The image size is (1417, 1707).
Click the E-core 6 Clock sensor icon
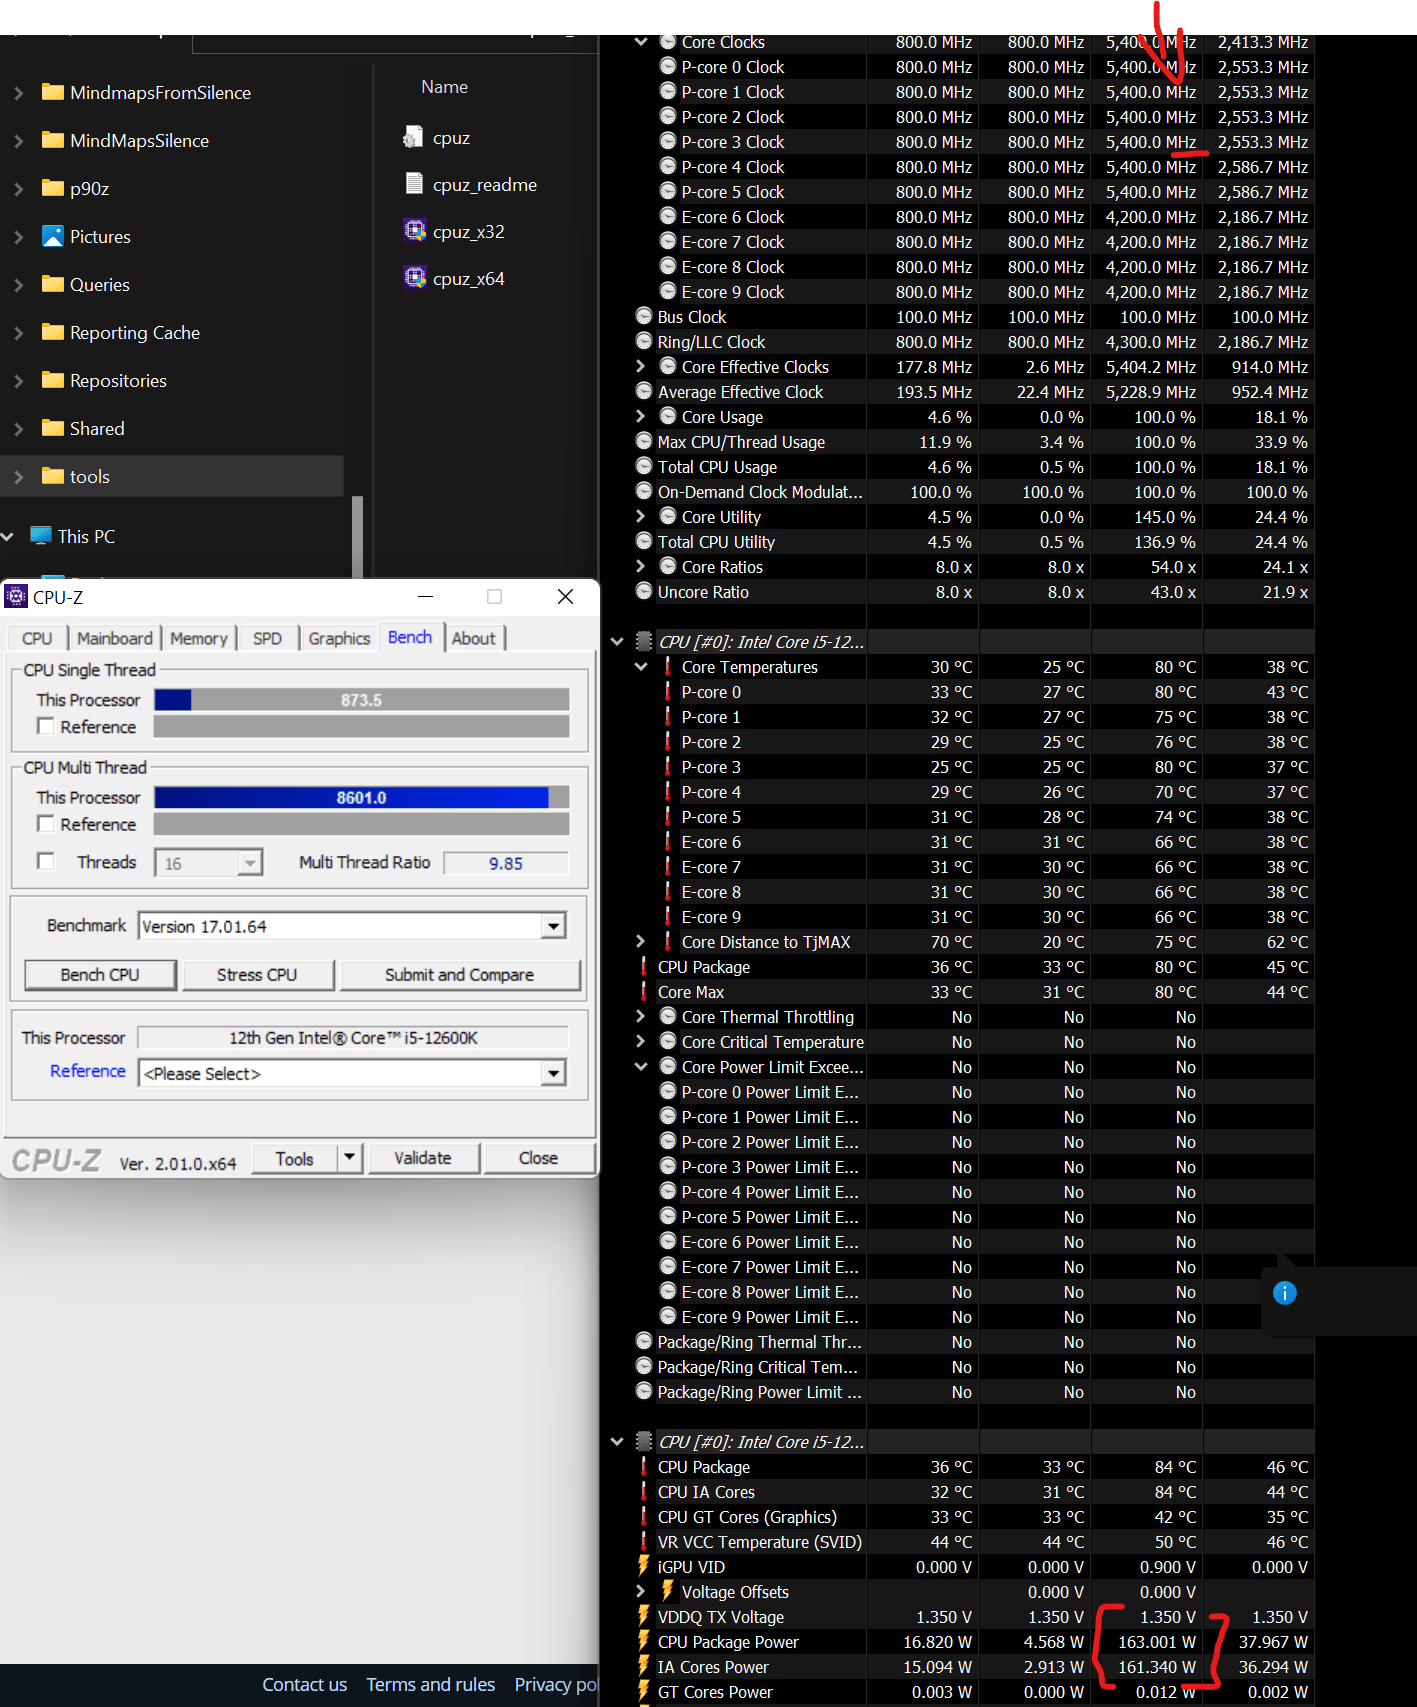coord(669,216)
